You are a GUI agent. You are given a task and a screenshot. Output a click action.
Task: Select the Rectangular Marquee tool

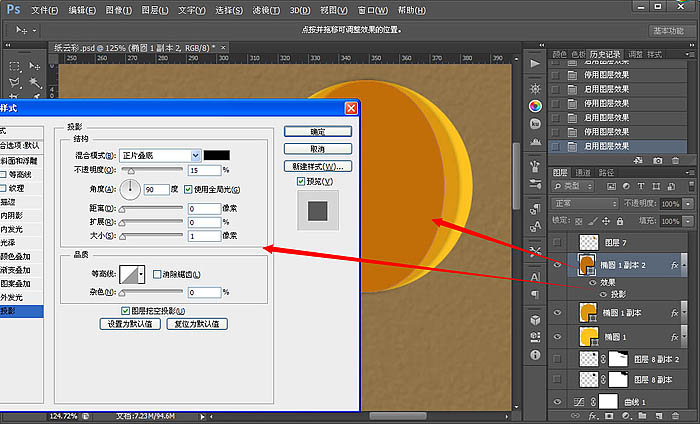pyautogui.click(x=15, y=67)
